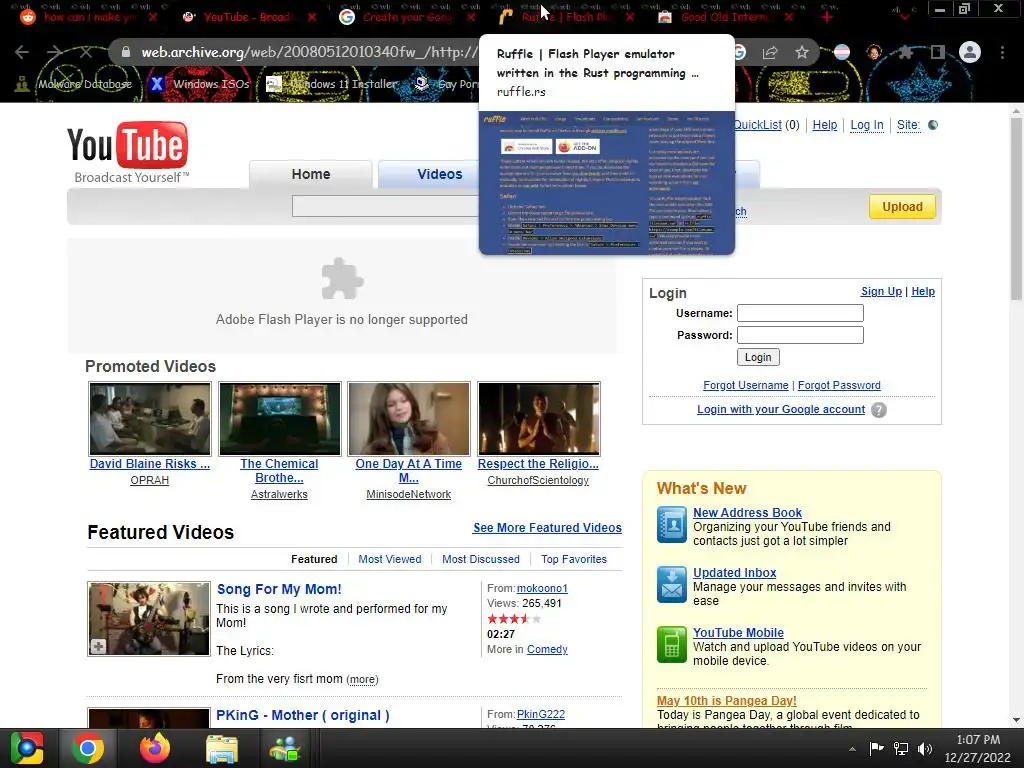Click the Log In header link
1024x768 pixels.
(x=867, y=125)
